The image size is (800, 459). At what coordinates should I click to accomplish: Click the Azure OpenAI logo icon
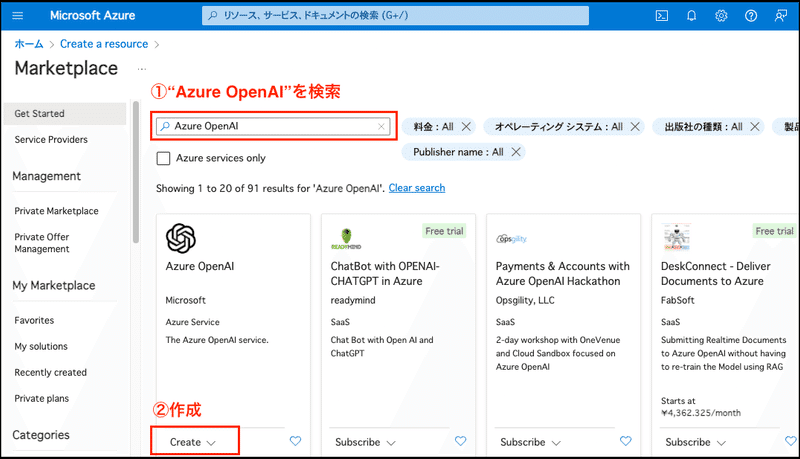(181, 238)
